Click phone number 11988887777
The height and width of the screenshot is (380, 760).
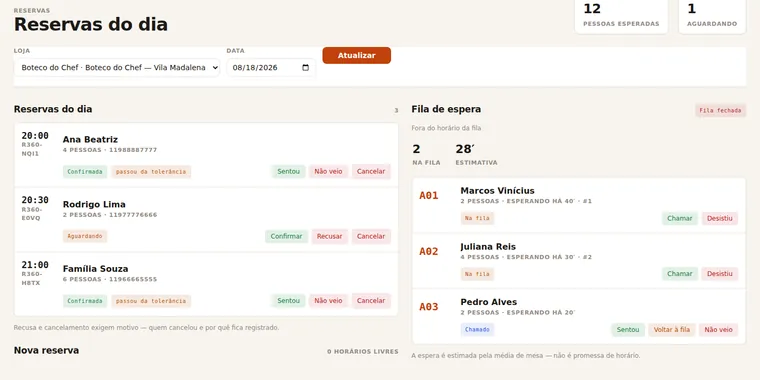click(x=133, y=150)
